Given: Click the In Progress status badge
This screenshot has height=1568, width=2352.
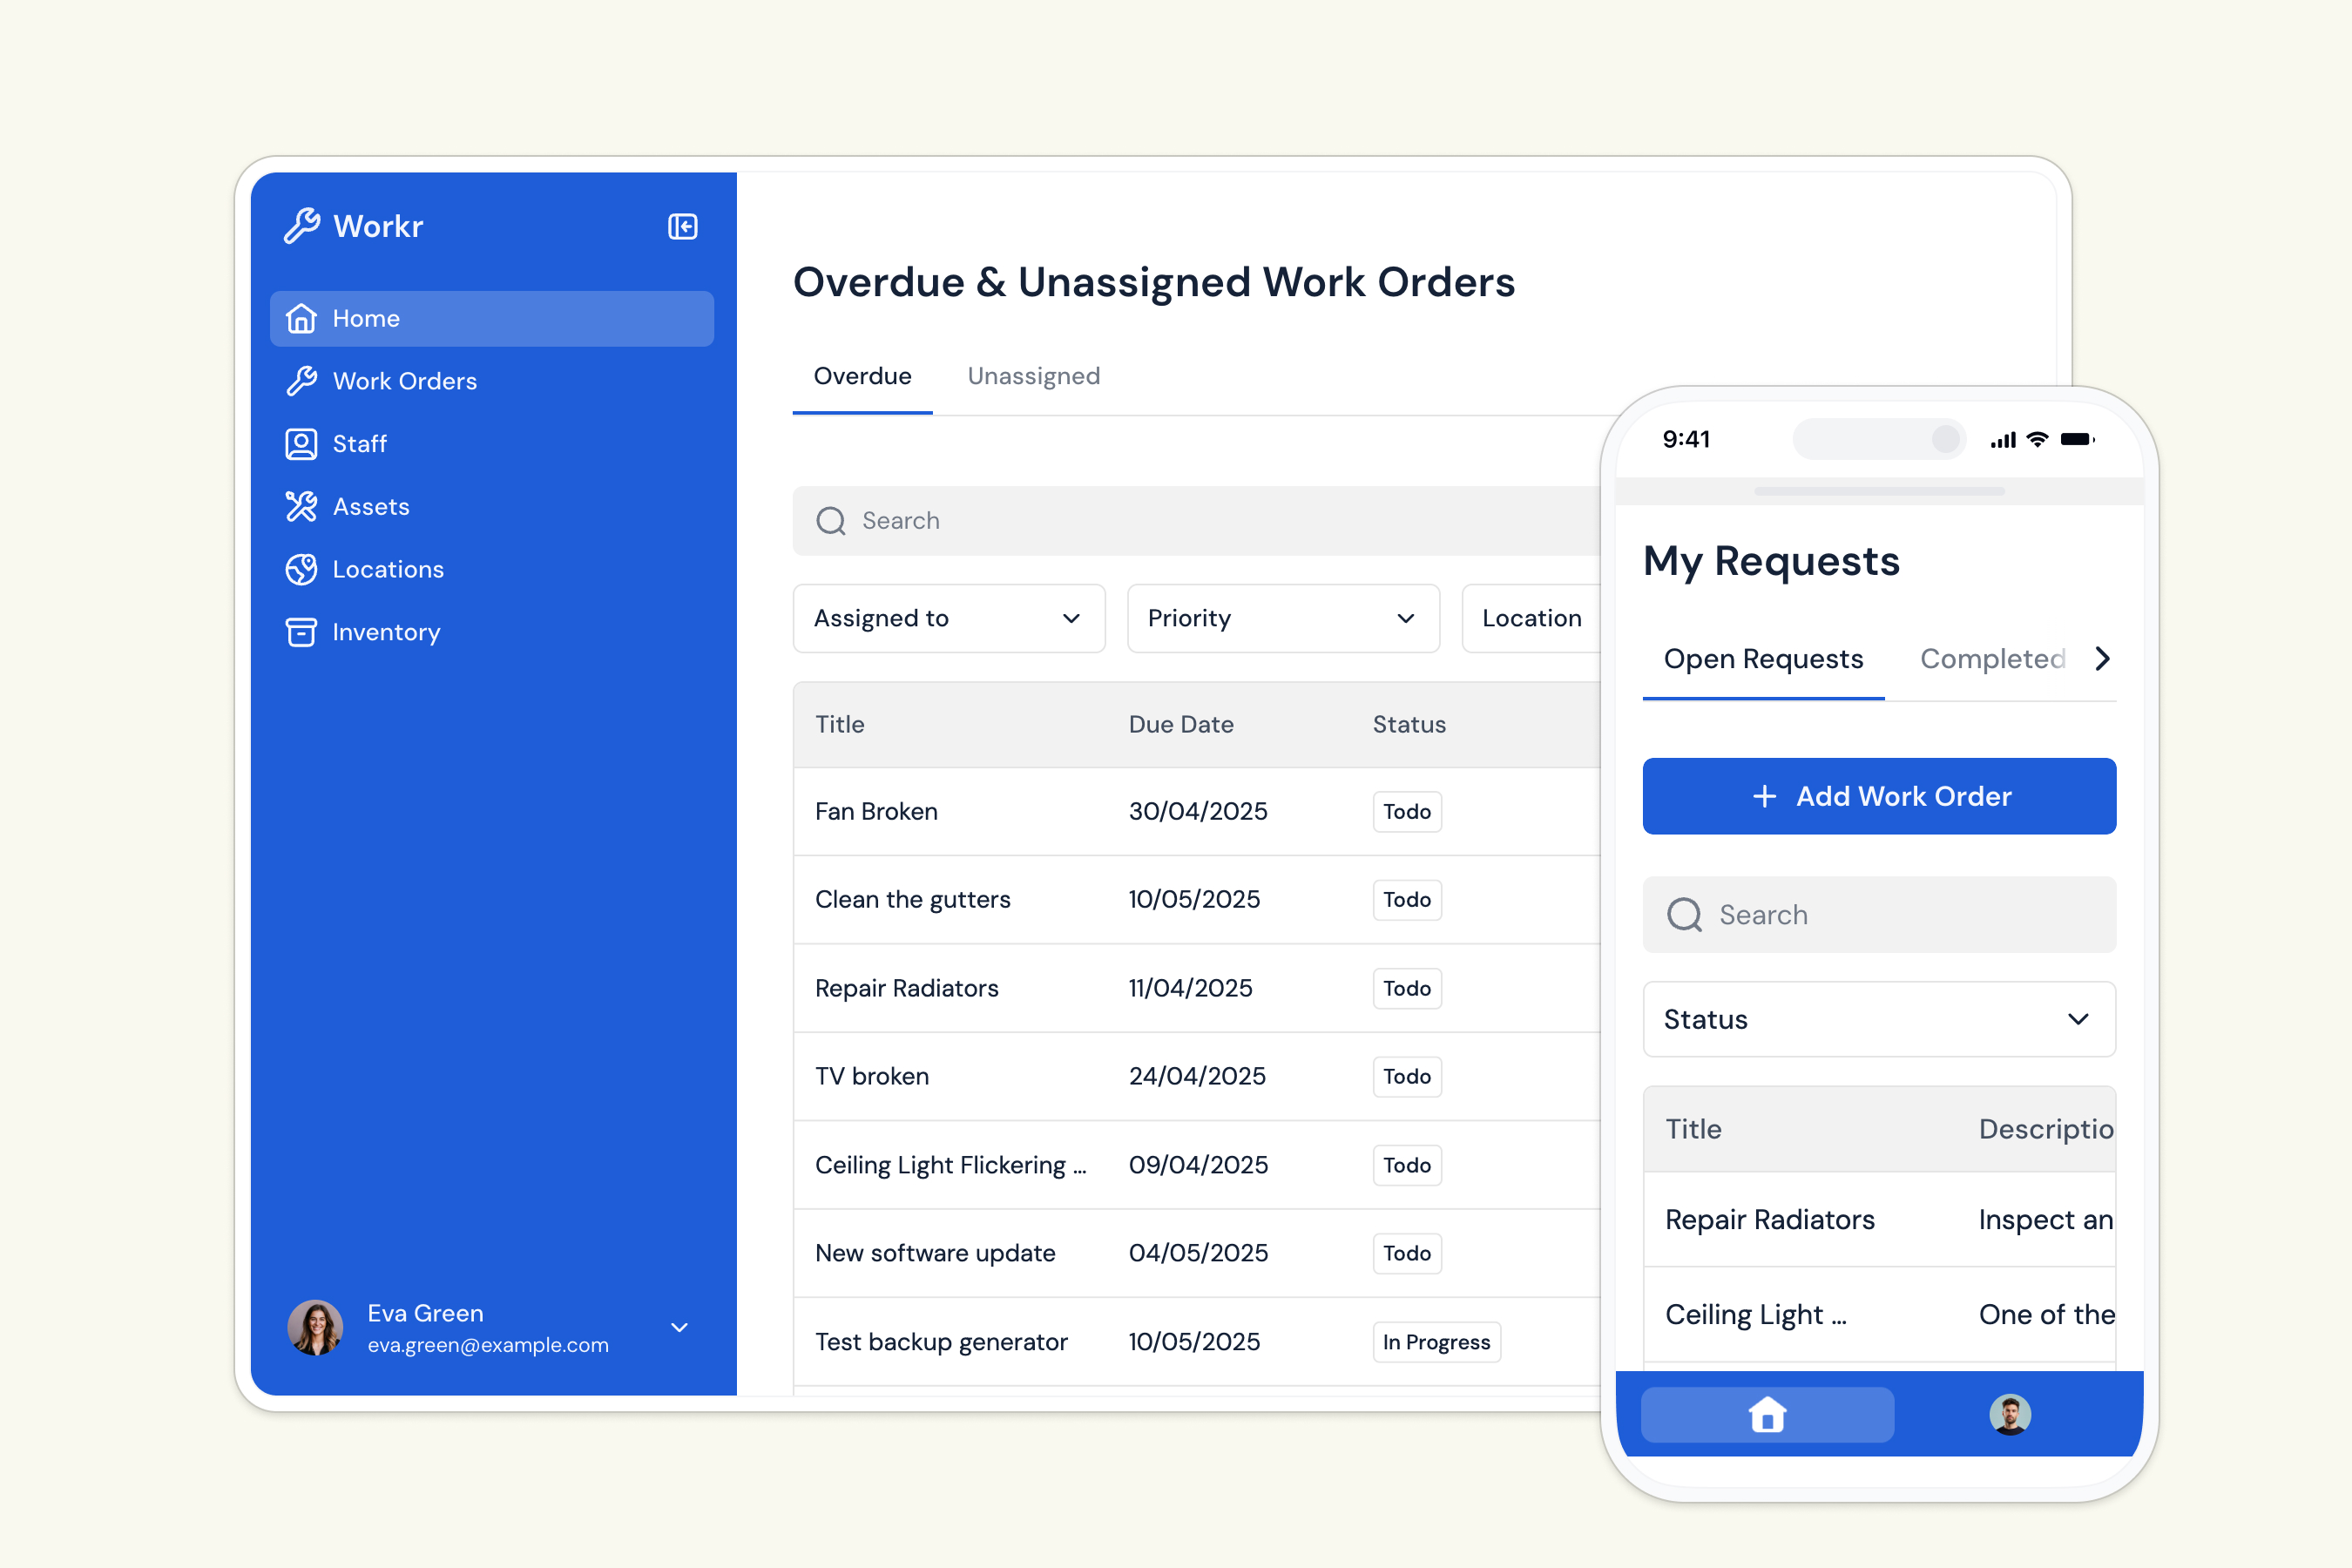Looking at the screenshot, I should pos(1436,1342).
